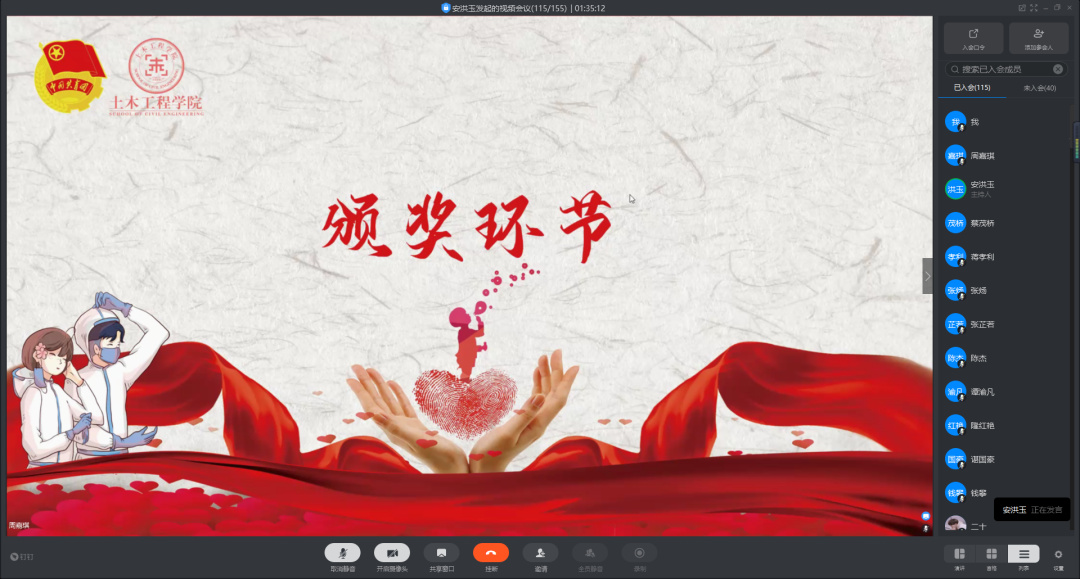Click the 周嘉琪 presenter name label on slide
The image size is (1080, 579).
[19, 525]
